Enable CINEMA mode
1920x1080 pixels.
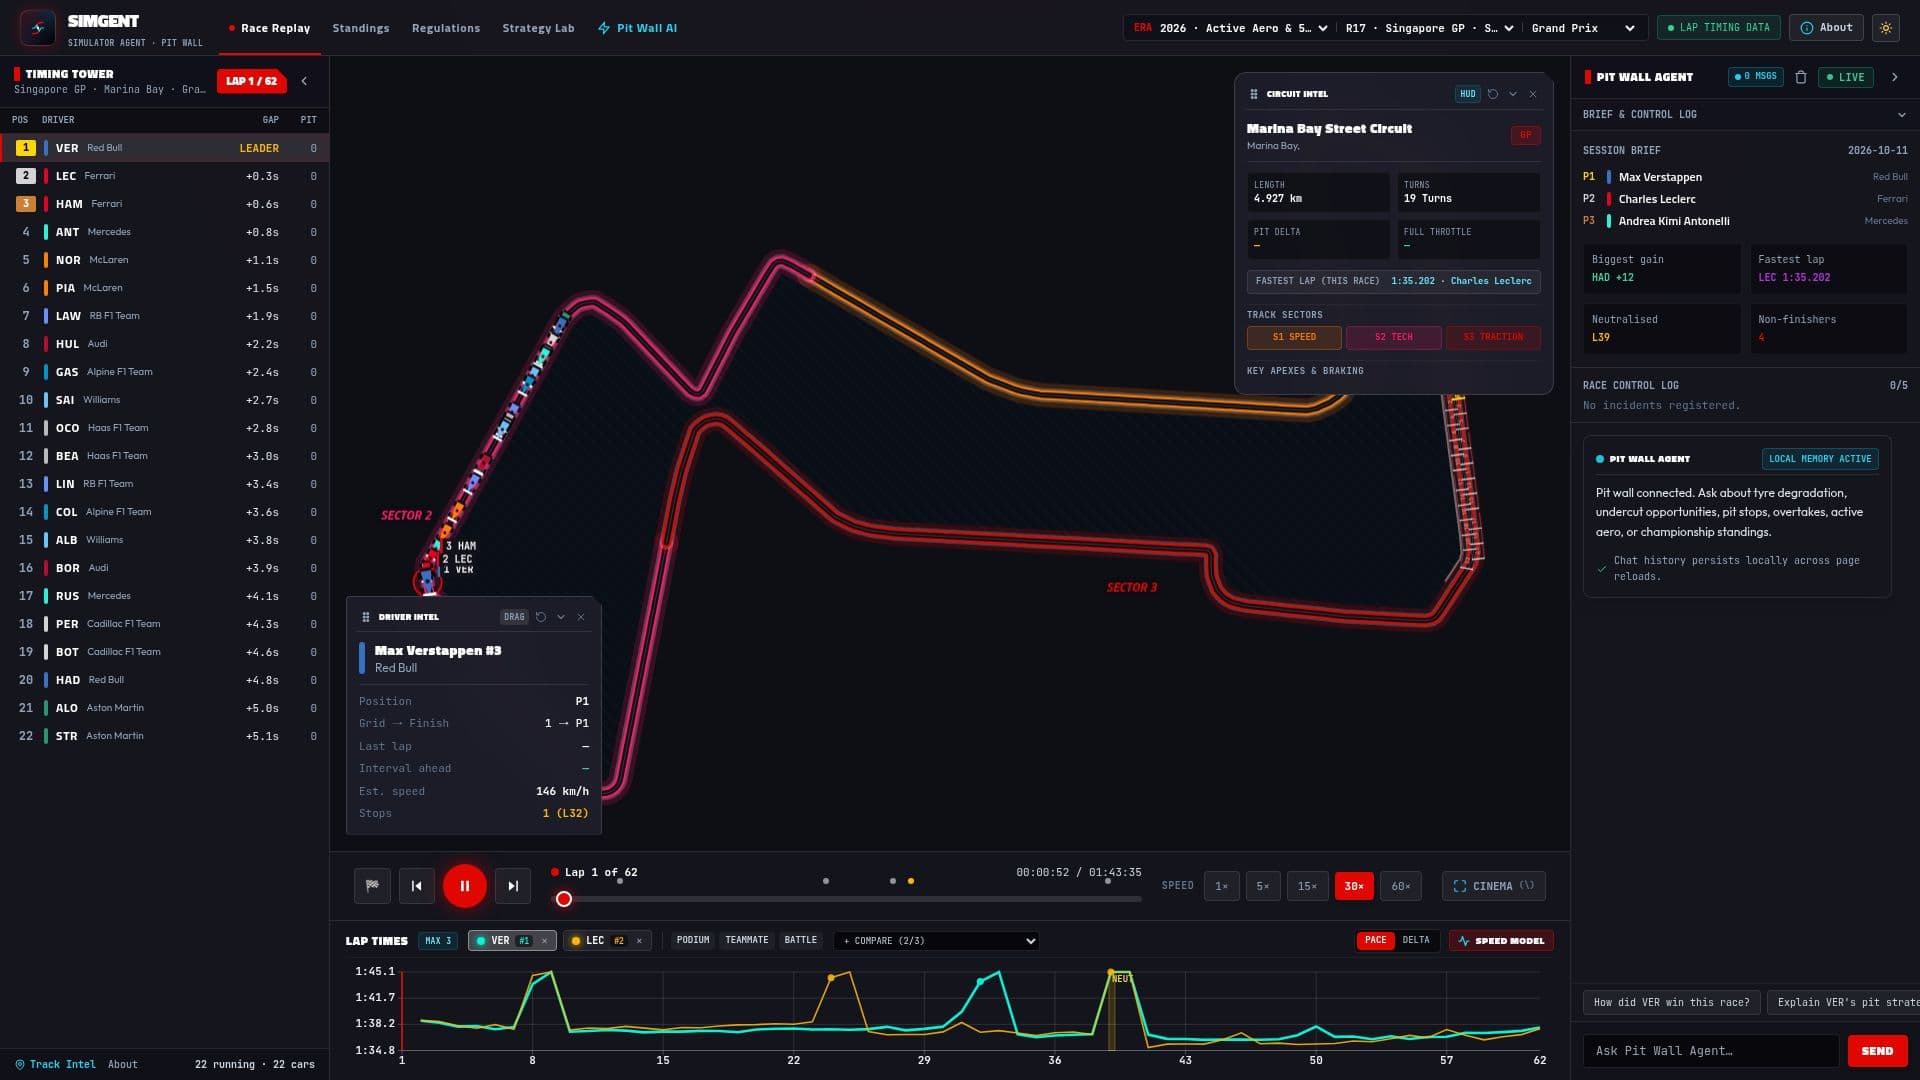coord(1493,886)
